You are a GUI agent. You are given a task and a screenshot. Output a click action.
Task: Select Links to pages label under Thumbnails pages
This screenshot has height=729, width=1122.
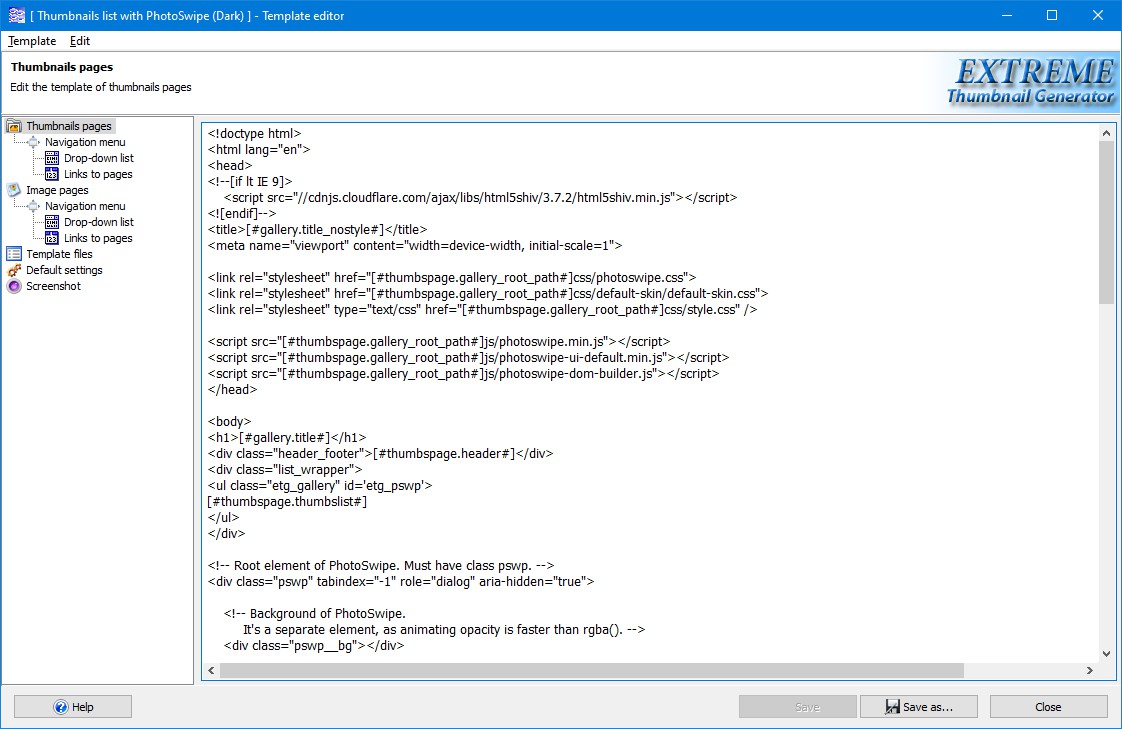tap(98, 174)
